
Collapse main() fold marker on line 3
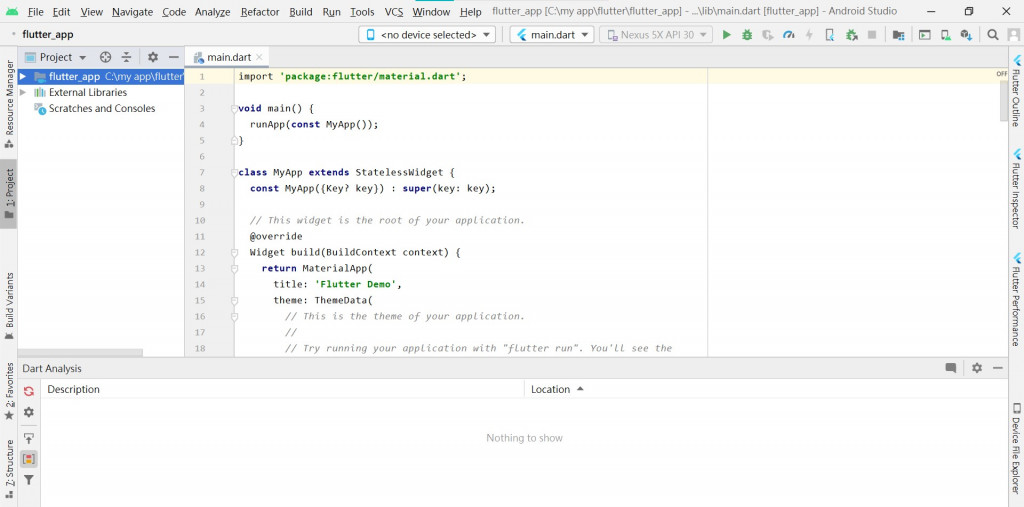click(x=234, y=108)
